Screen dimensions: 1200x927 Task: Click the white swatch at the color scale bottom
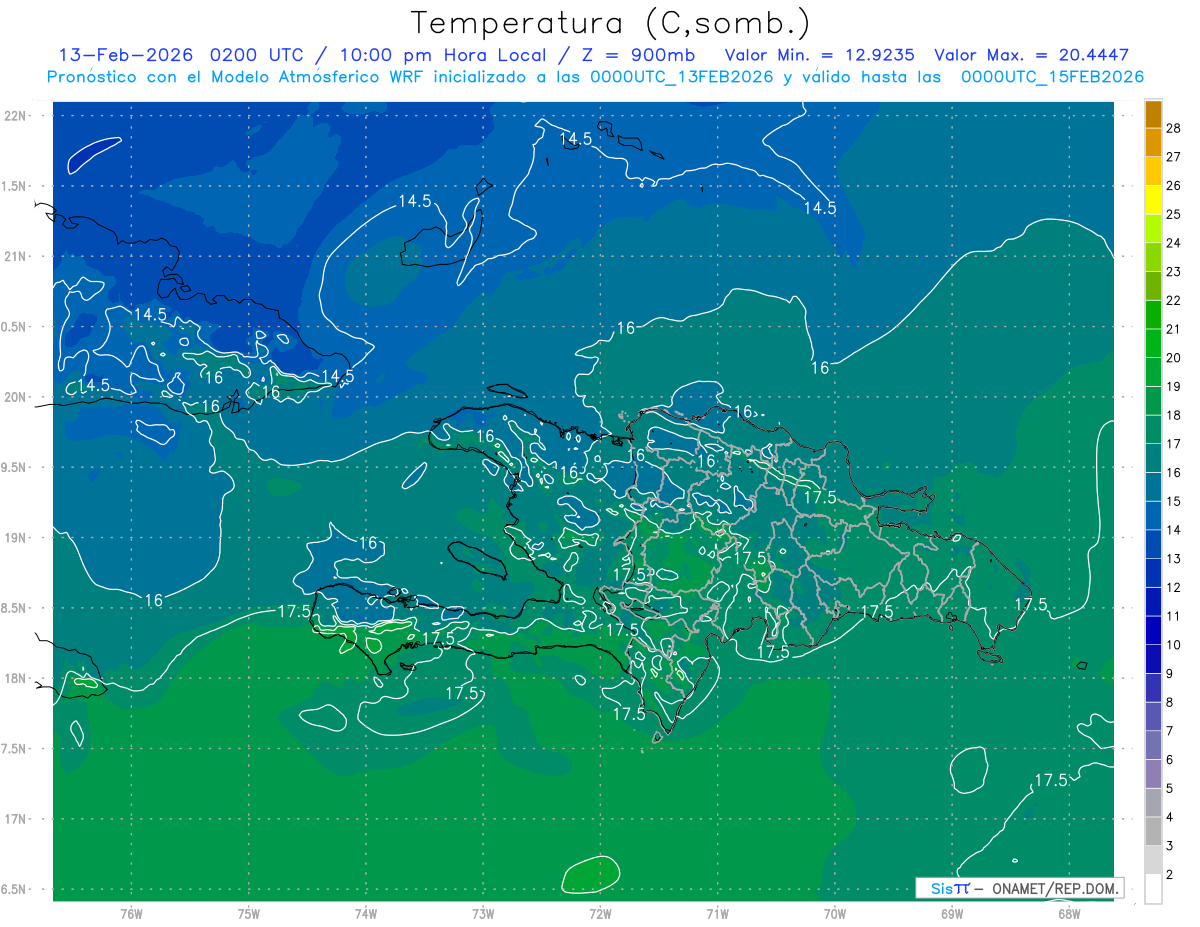coord(1153,889)
